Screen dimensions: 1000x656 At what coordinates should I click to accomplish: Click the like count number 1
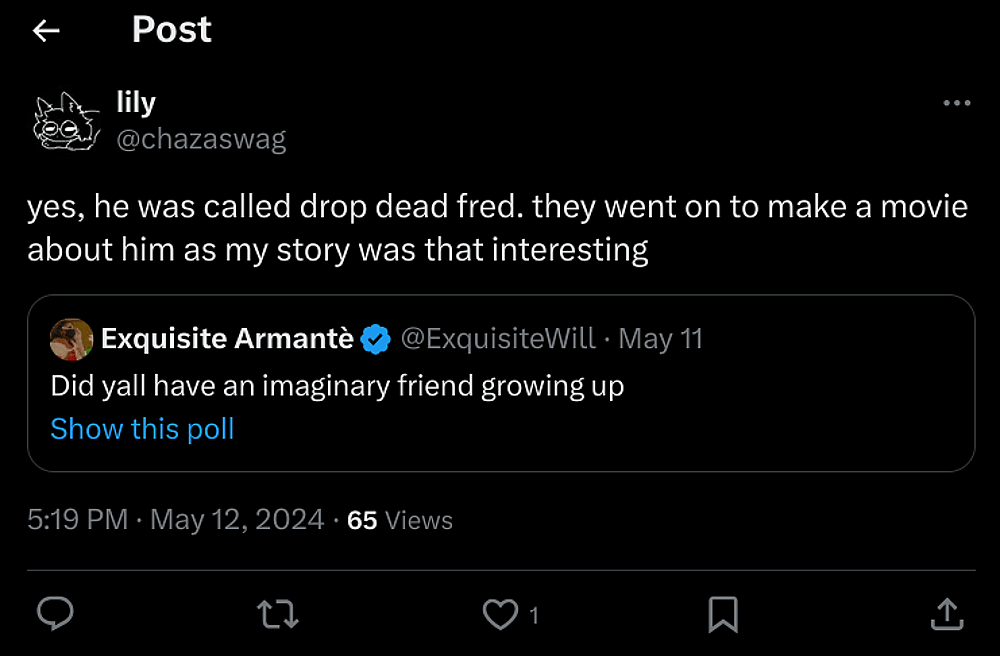click(x=534, y=615)
